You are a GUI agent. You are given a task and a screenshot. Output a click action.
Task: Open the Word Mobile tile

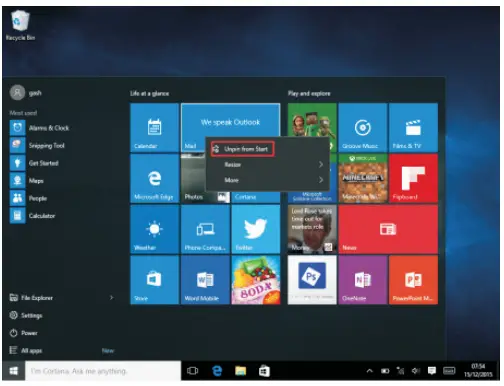tap(205, 280)
